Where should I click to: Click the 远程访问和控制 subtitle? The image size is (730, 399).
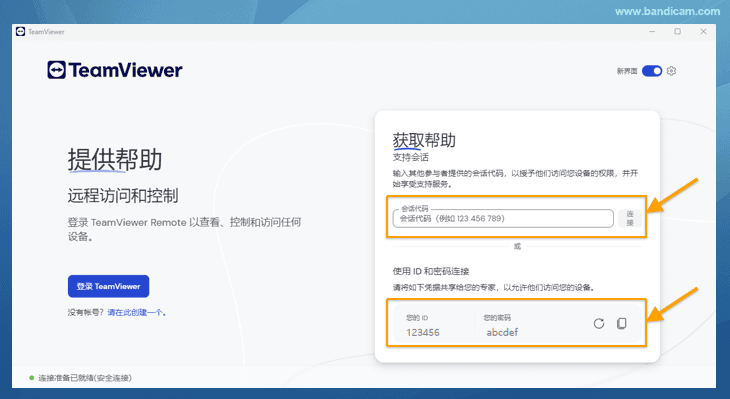[123, 196]
